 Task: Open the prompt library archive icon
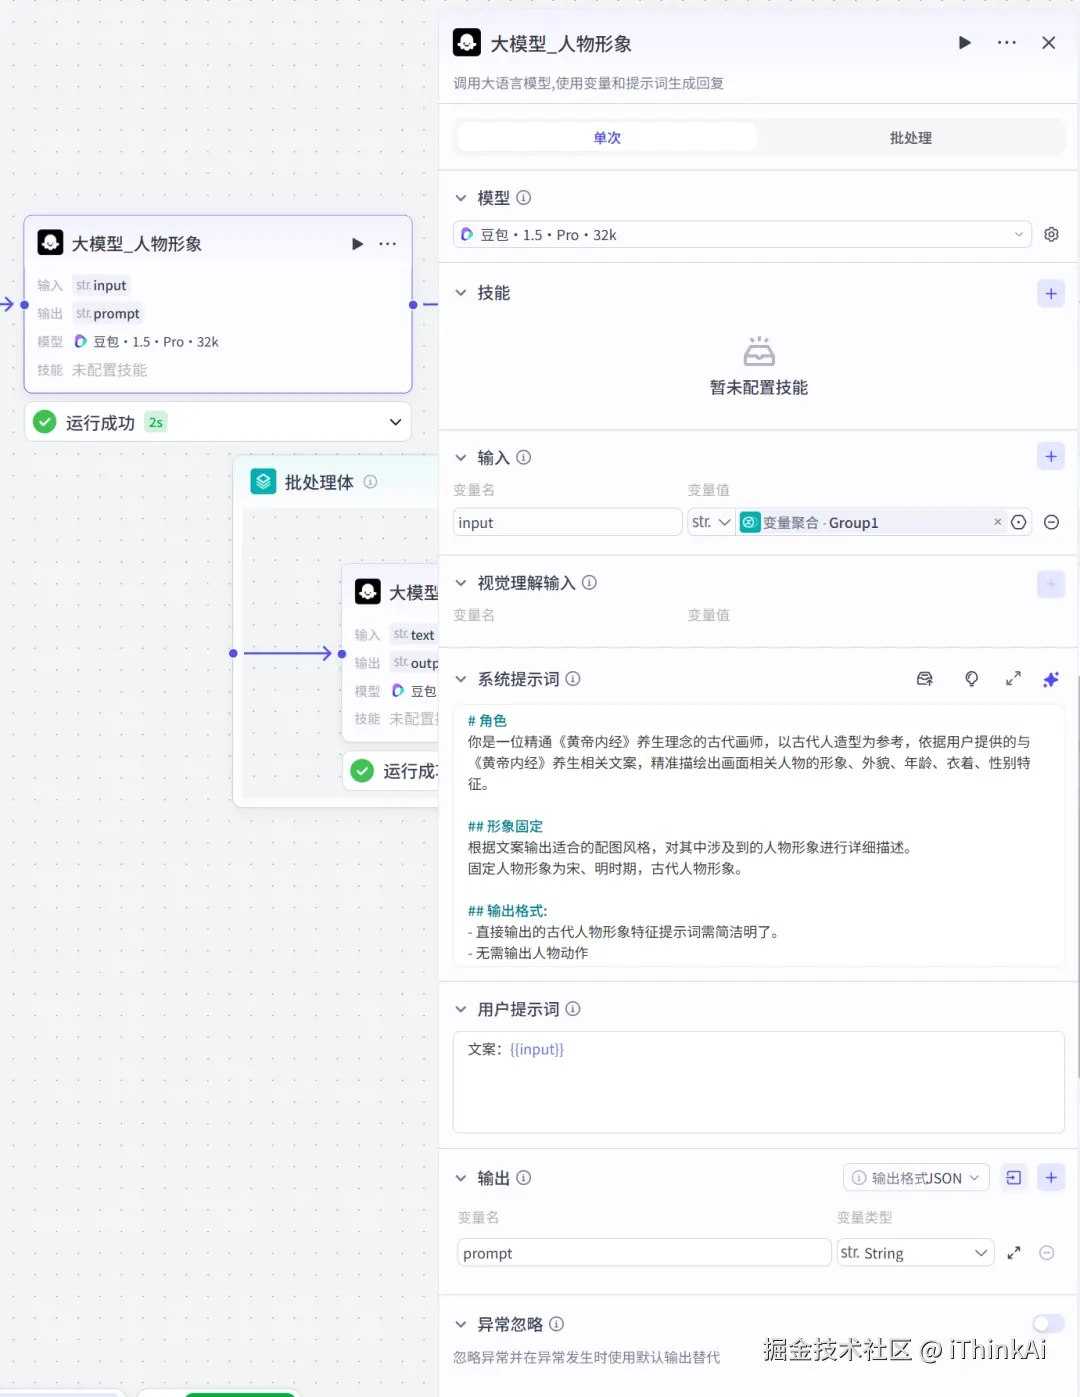924,678
